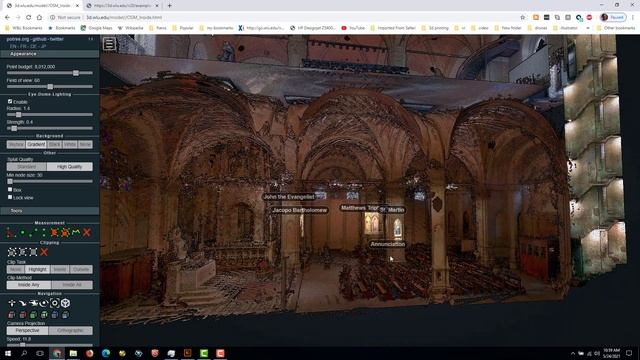Switch to the first browser tab
Image resolution: width=640 pixels, height=360 pixels.
pyautogui.click(x=42, y=6)
